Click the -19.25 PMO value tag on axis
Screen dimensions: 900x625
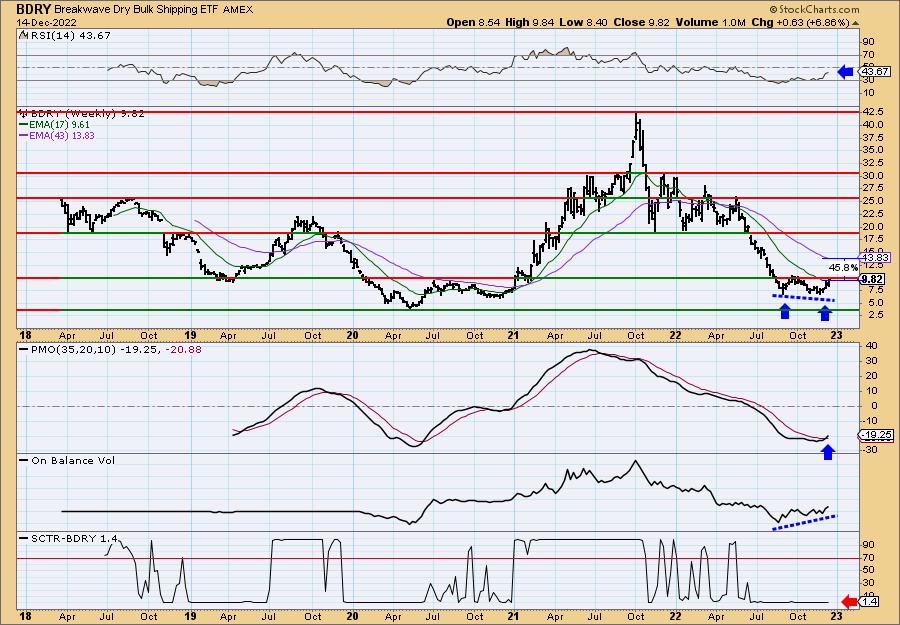coord(875,436)
